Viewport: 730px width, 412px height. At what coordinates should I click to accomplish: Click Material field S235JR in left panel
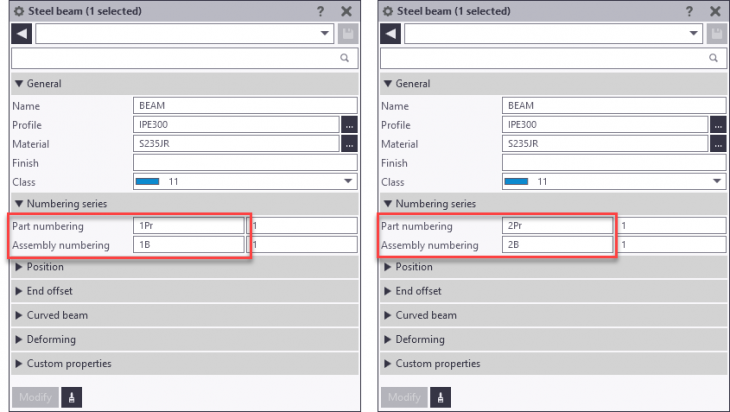pos(237,144)
